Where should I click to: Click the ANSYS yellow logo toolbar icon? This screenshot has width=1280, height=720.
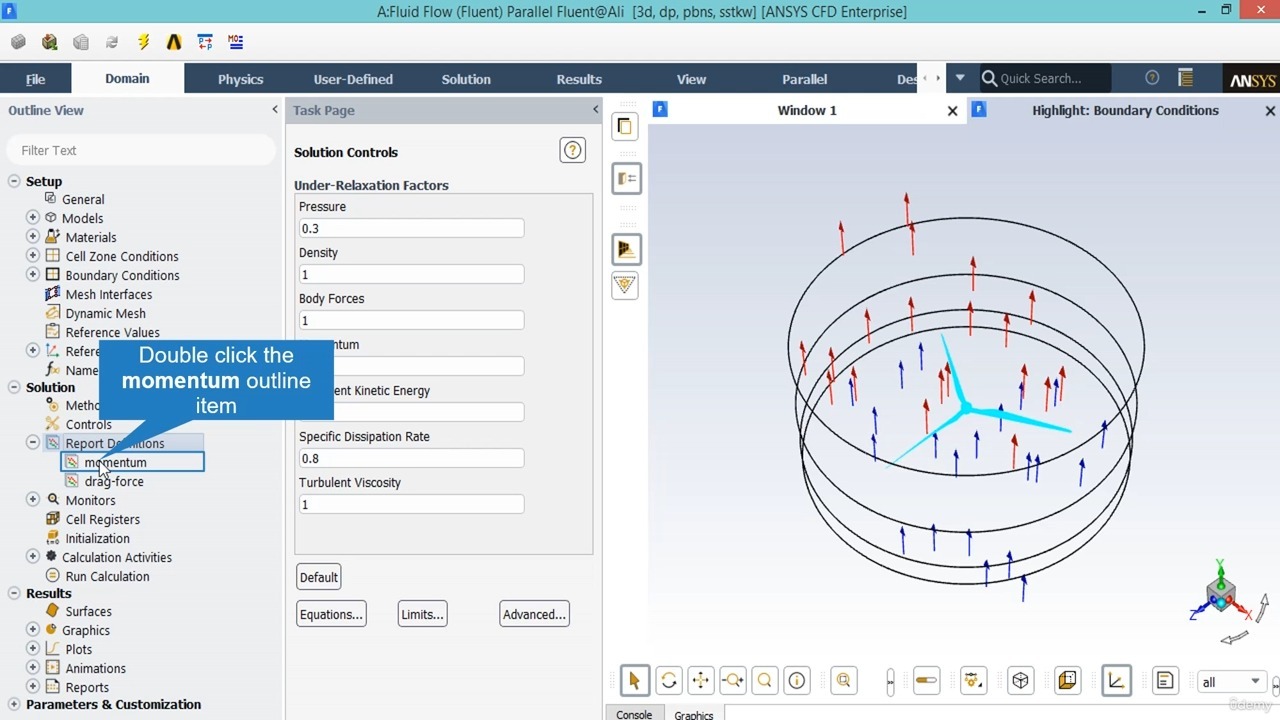[x=174, y=42]
